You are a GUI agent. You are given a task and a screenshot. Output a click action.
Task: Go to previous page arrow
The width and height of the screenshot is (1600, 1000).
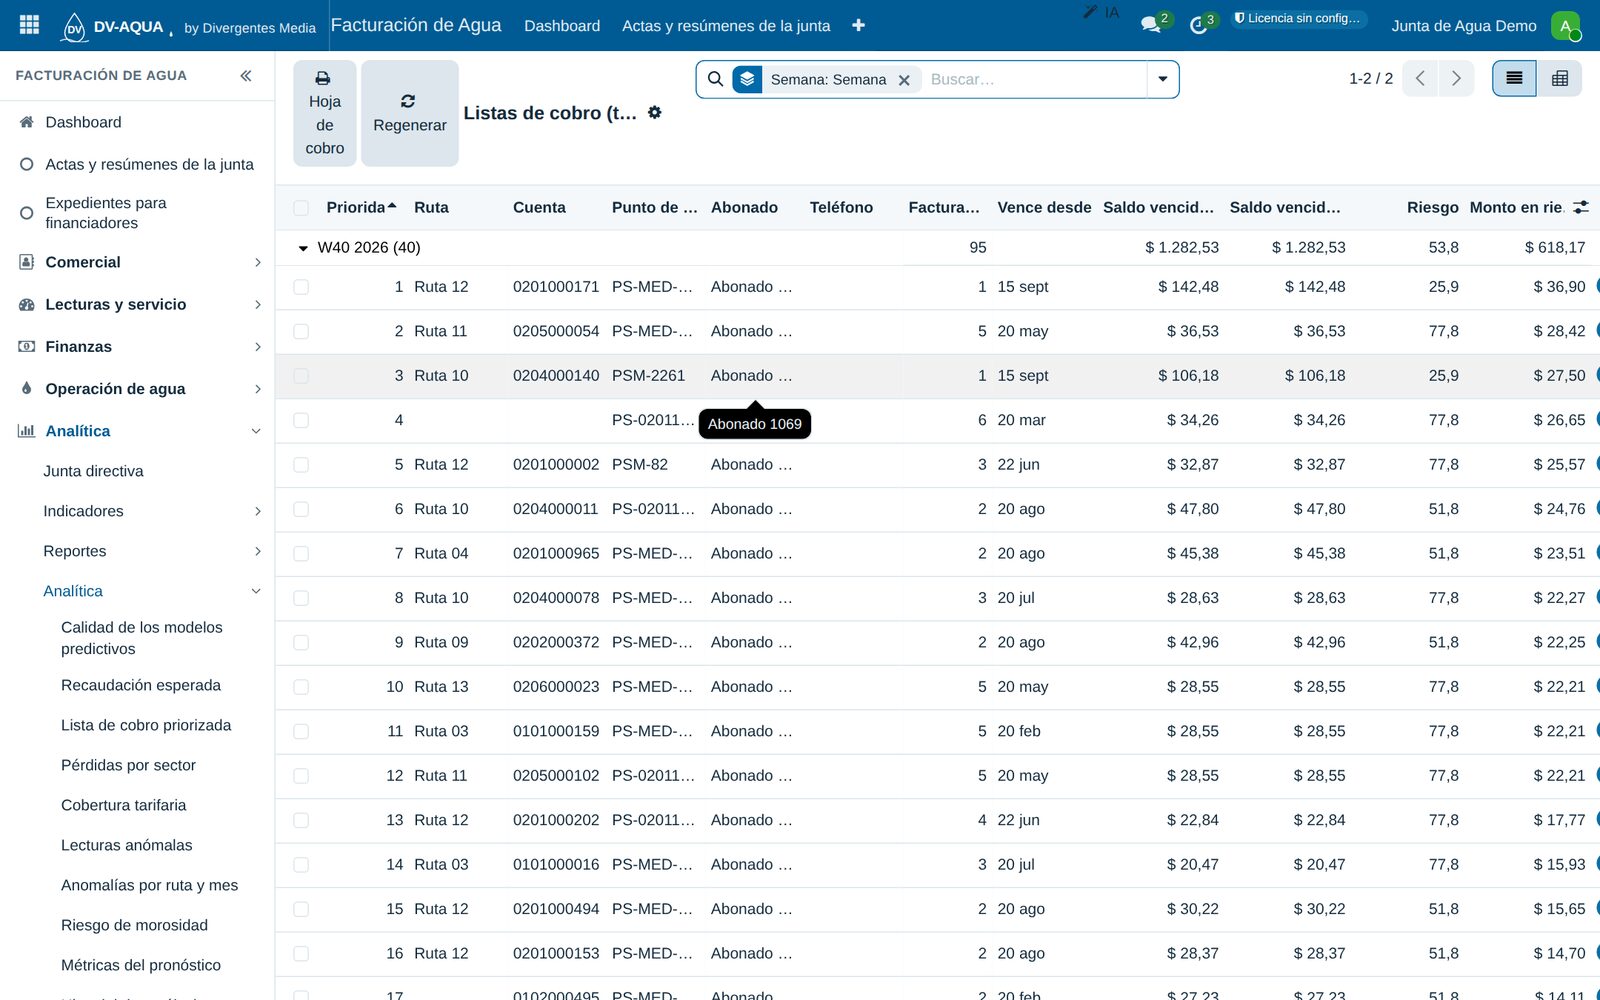pos(1420,78)
